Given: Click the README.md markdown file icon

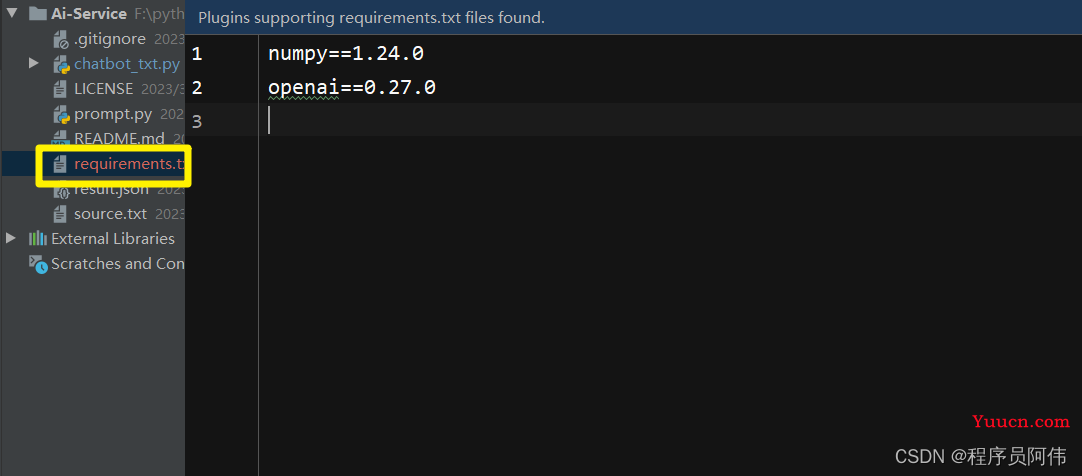Looking at the screenshot, I should tap(61, 139).
